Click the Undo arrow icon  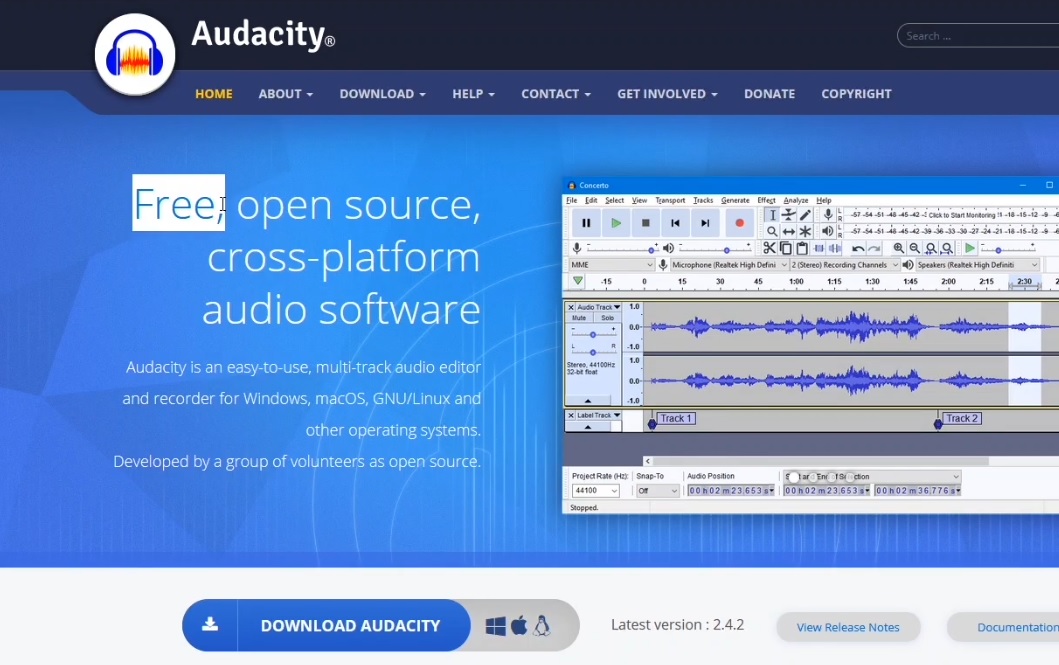pos(858,248)
